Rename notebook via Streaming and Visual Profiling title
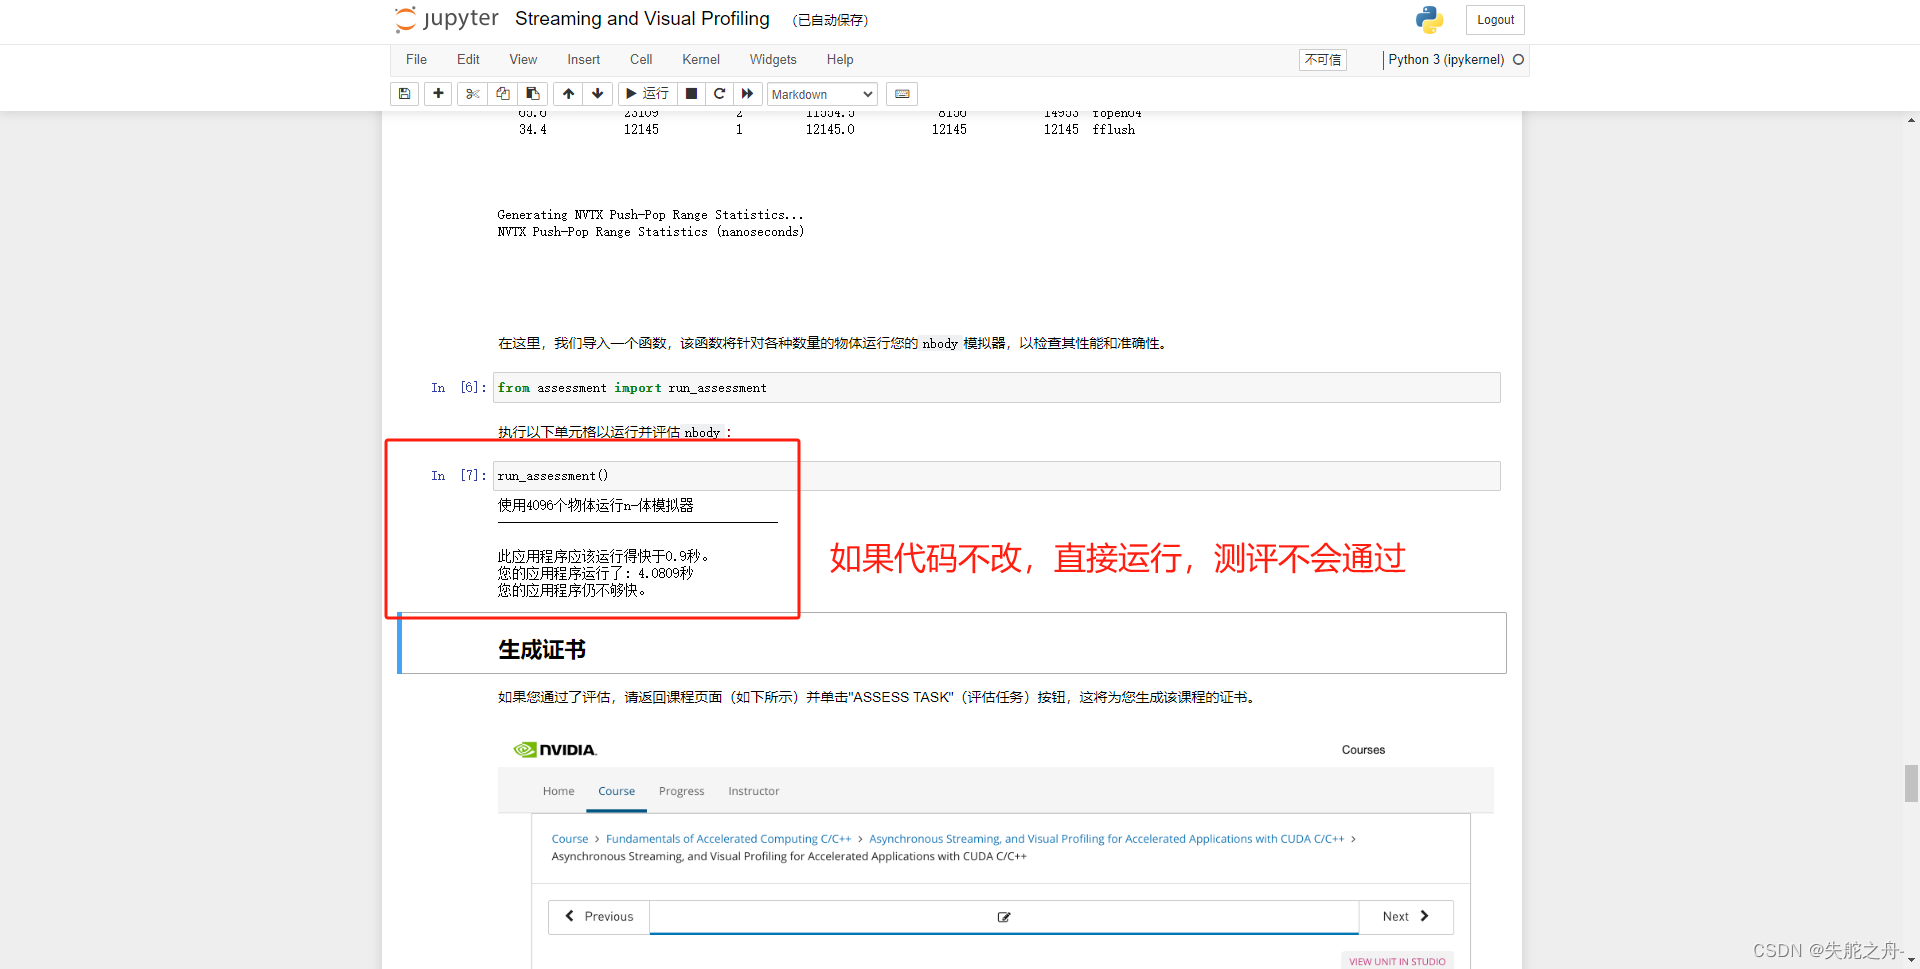Screen dimensions: 1920x969 pos(642,19)
